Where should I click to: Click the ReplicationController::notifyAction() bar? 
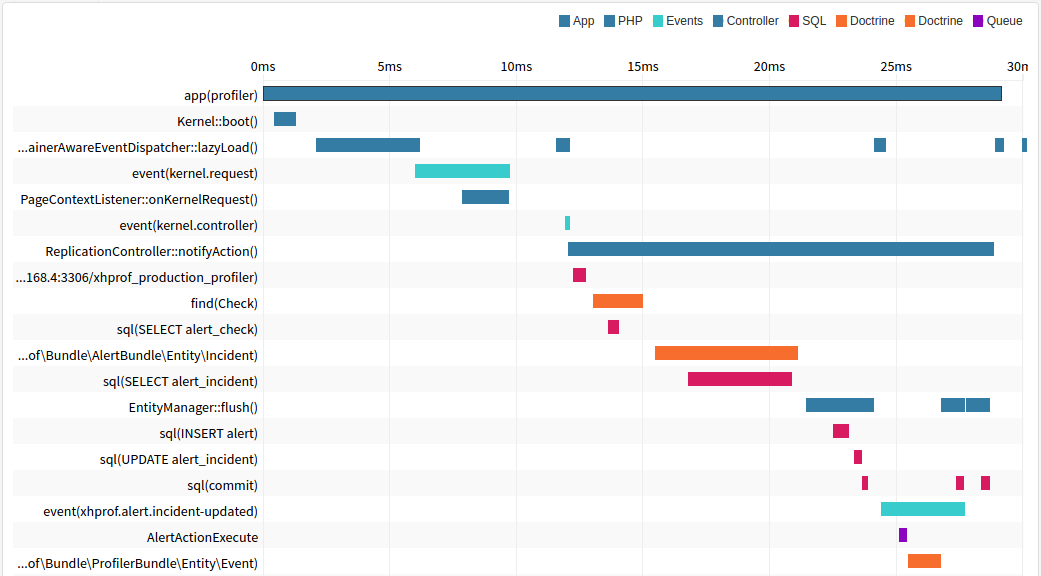(780, 250)
